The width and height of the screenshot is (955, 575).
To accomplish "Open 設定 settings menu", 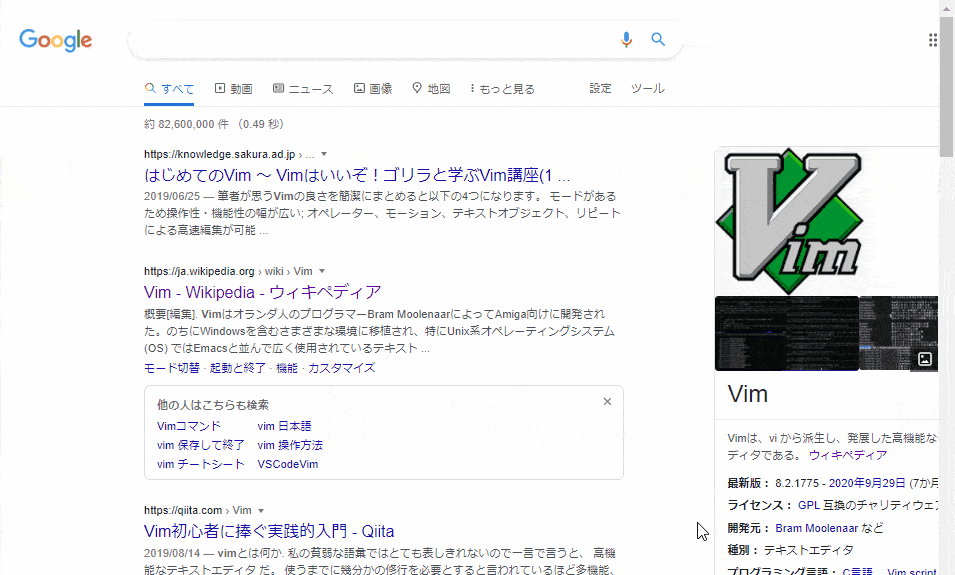I will pyautogui.click(x=600, y=88).
